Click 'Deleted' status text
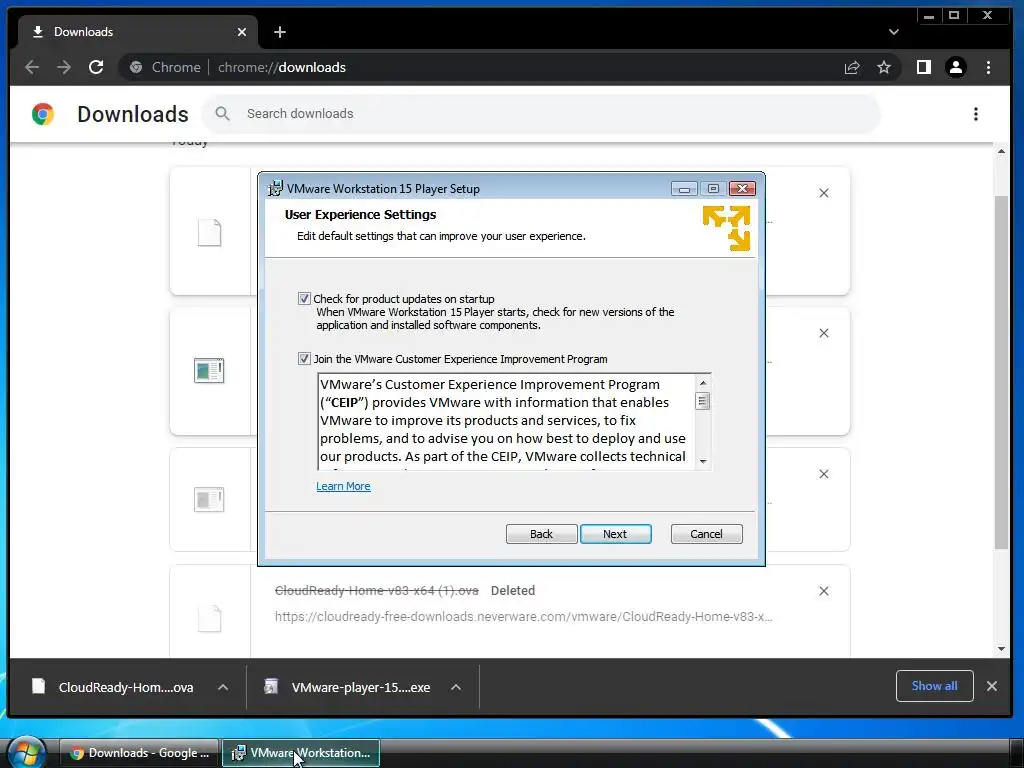Viewport: 1024px width, 768px height. 513,590
